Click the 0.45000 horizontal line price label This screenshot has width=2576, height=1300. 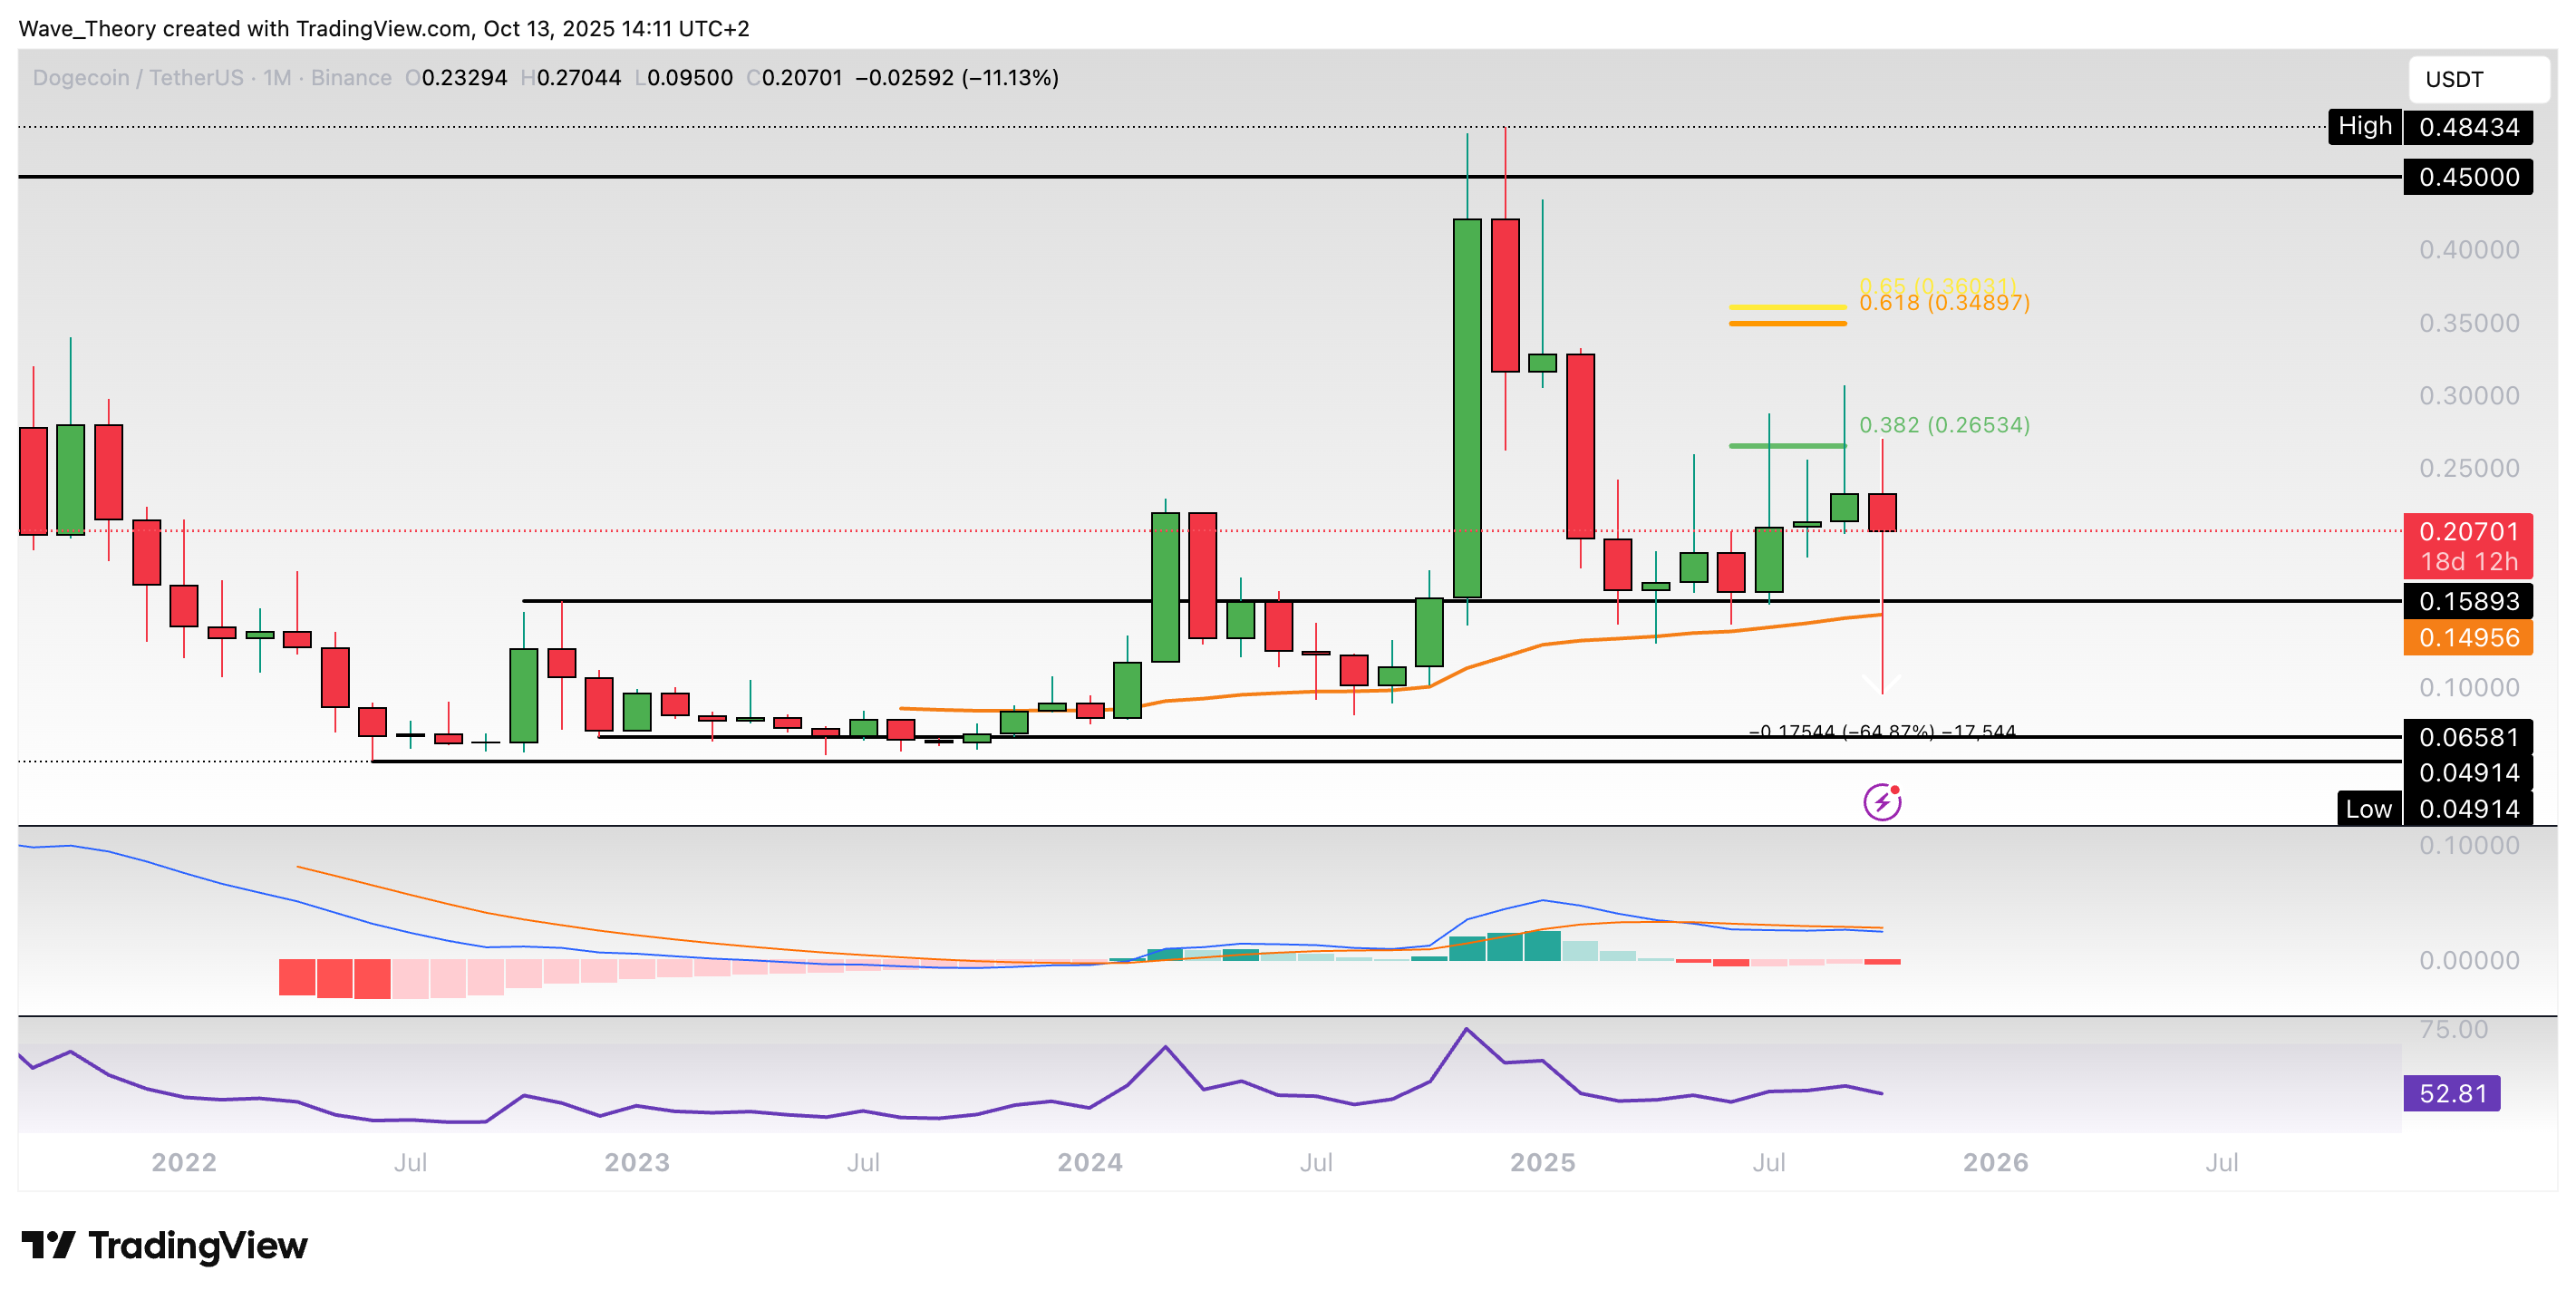coord(2467,177)
